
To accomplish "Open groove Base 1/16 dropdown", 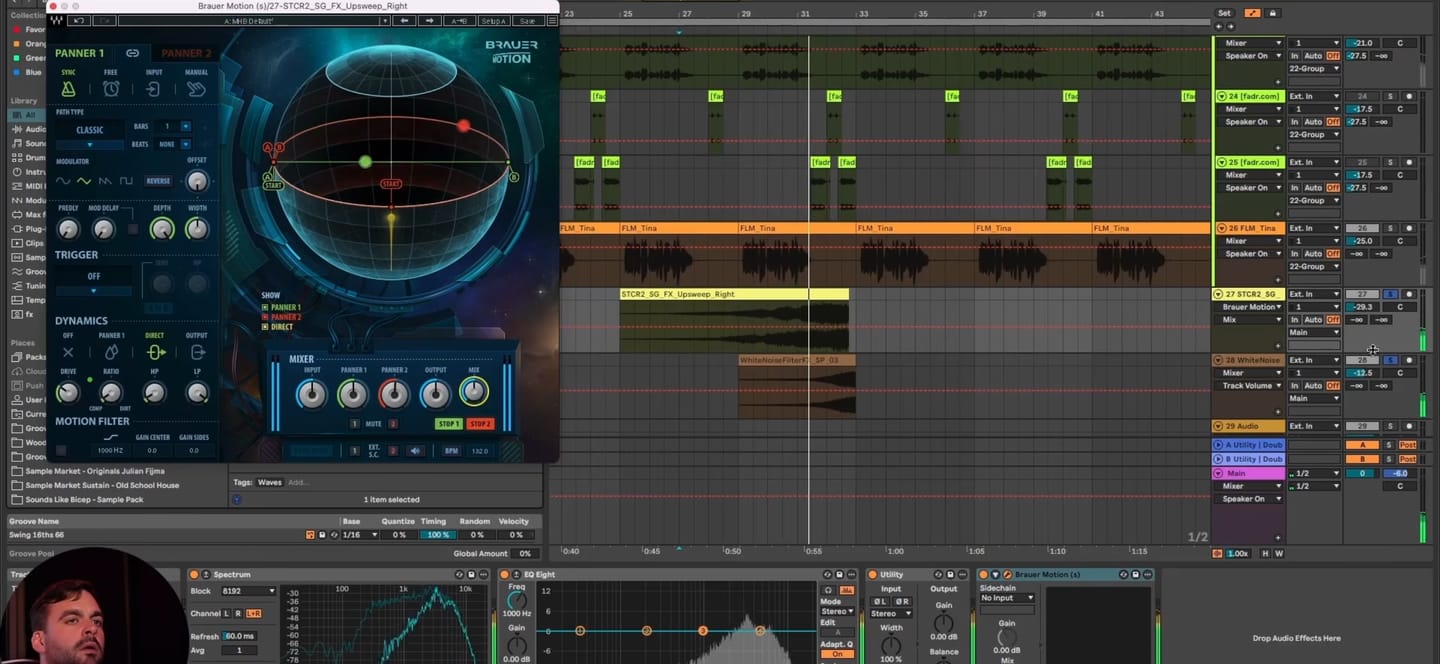I will pyautogui.click(x=360, y=535).
